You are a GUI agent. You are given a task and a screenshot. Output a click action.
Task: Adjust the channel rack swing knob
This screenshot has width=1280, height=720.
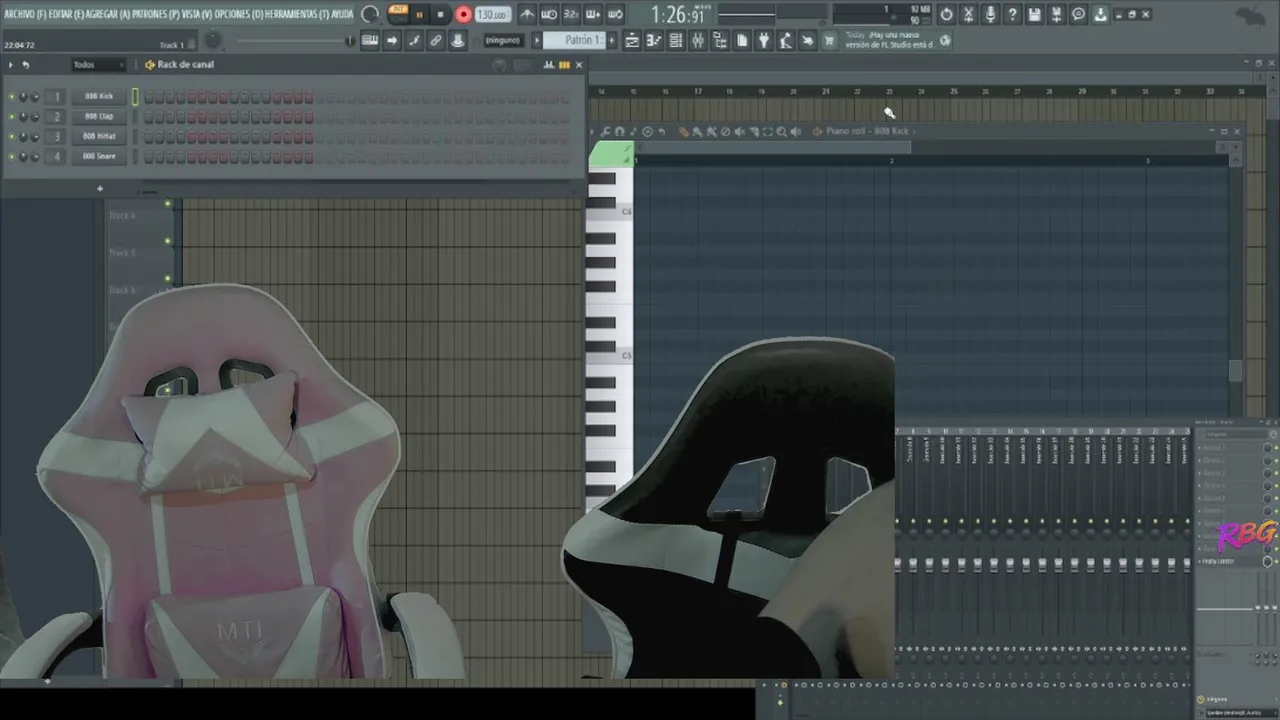coord(499,65)
